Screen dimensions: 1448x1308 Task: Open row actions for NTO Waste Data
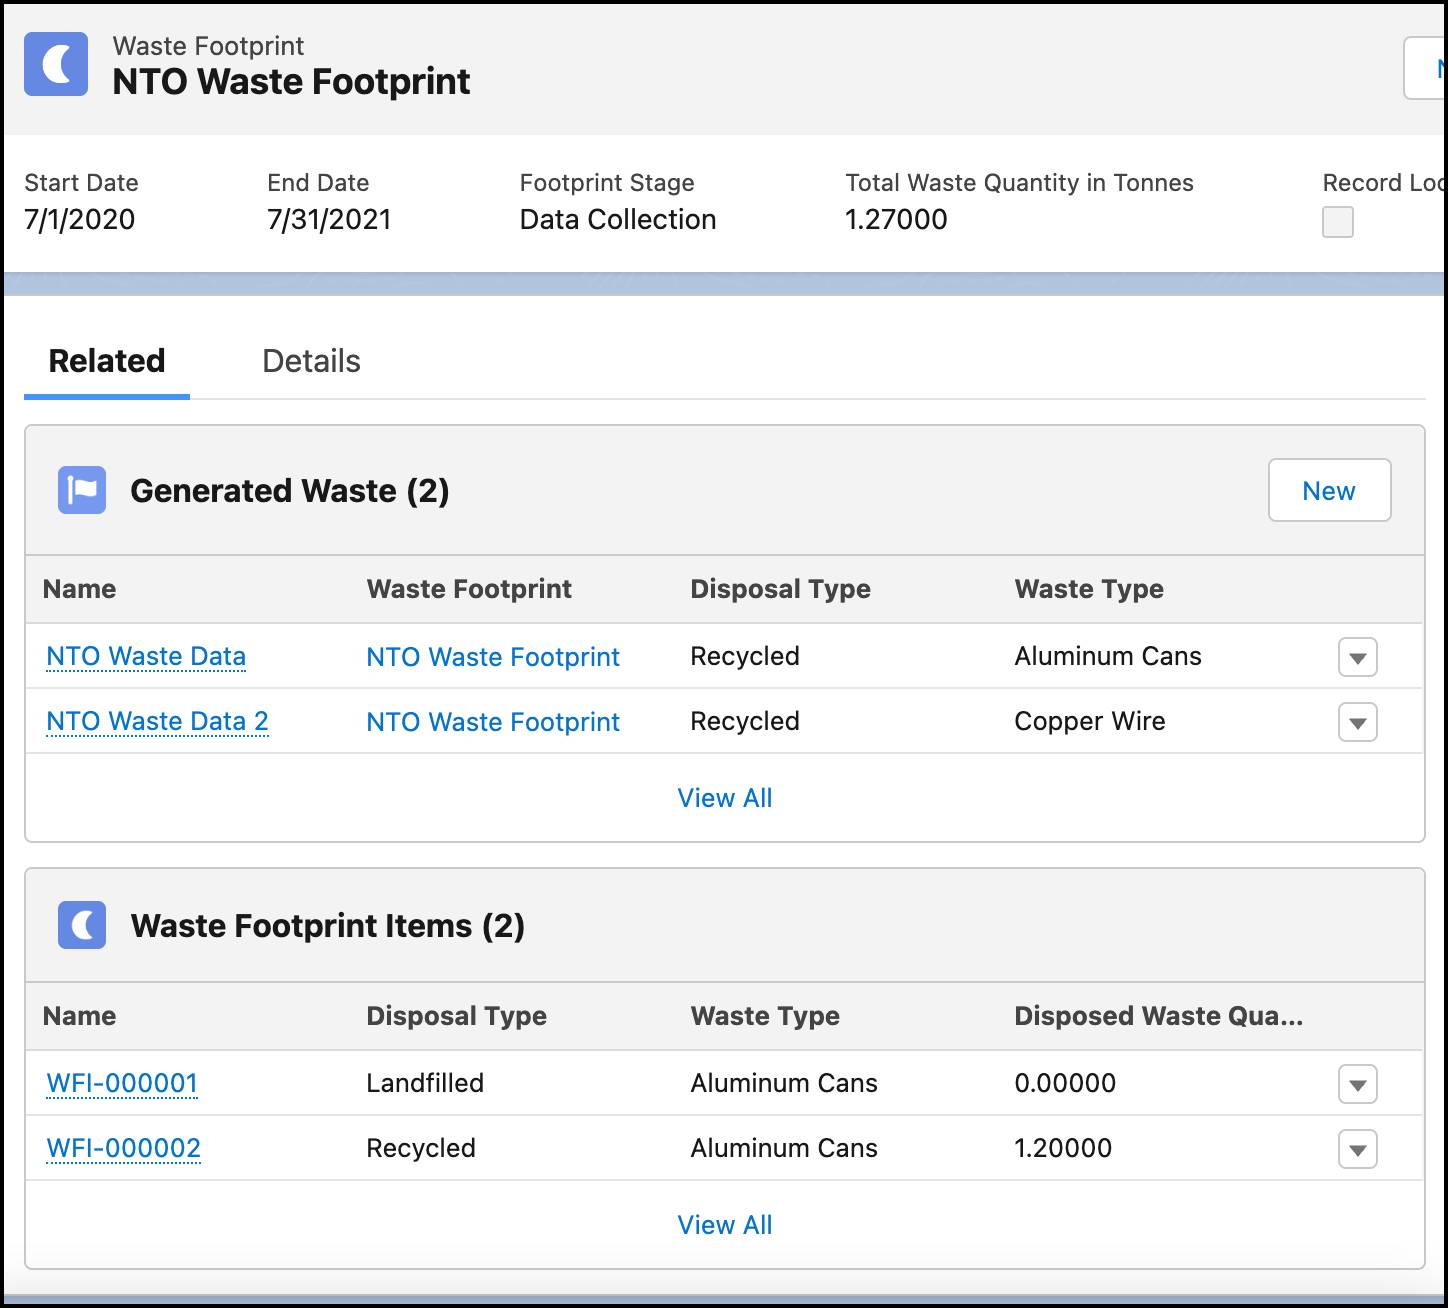[1357, 657]
